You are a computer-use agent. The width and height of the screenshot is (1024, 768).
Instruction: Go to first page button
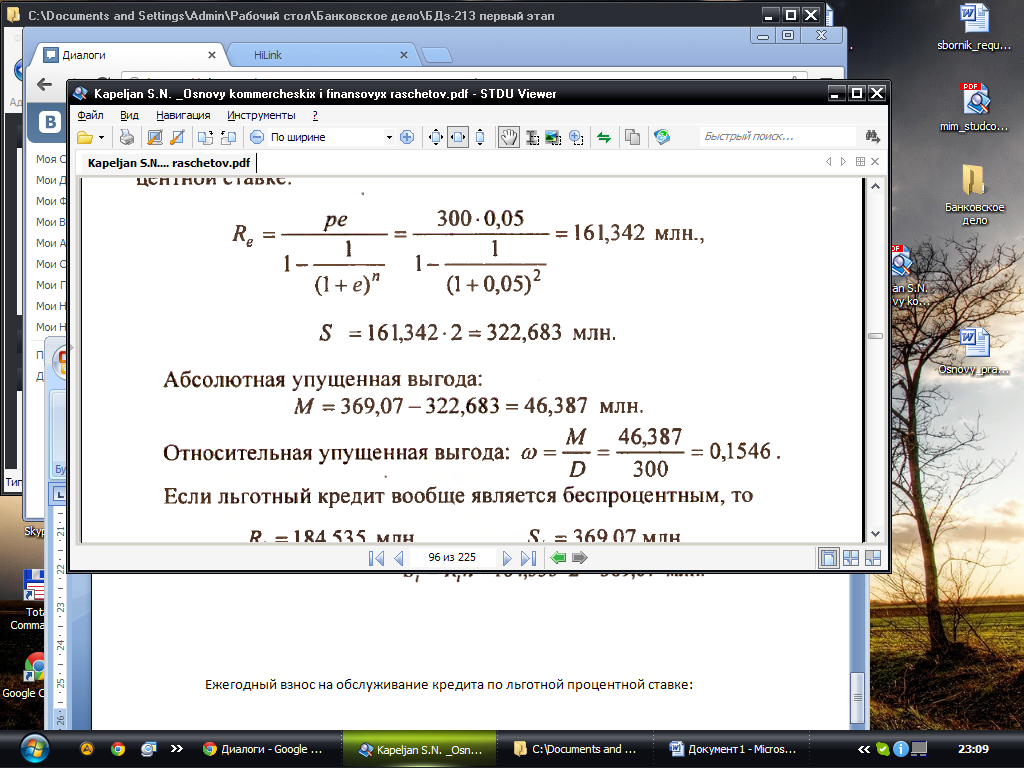(x=376, y=558)
